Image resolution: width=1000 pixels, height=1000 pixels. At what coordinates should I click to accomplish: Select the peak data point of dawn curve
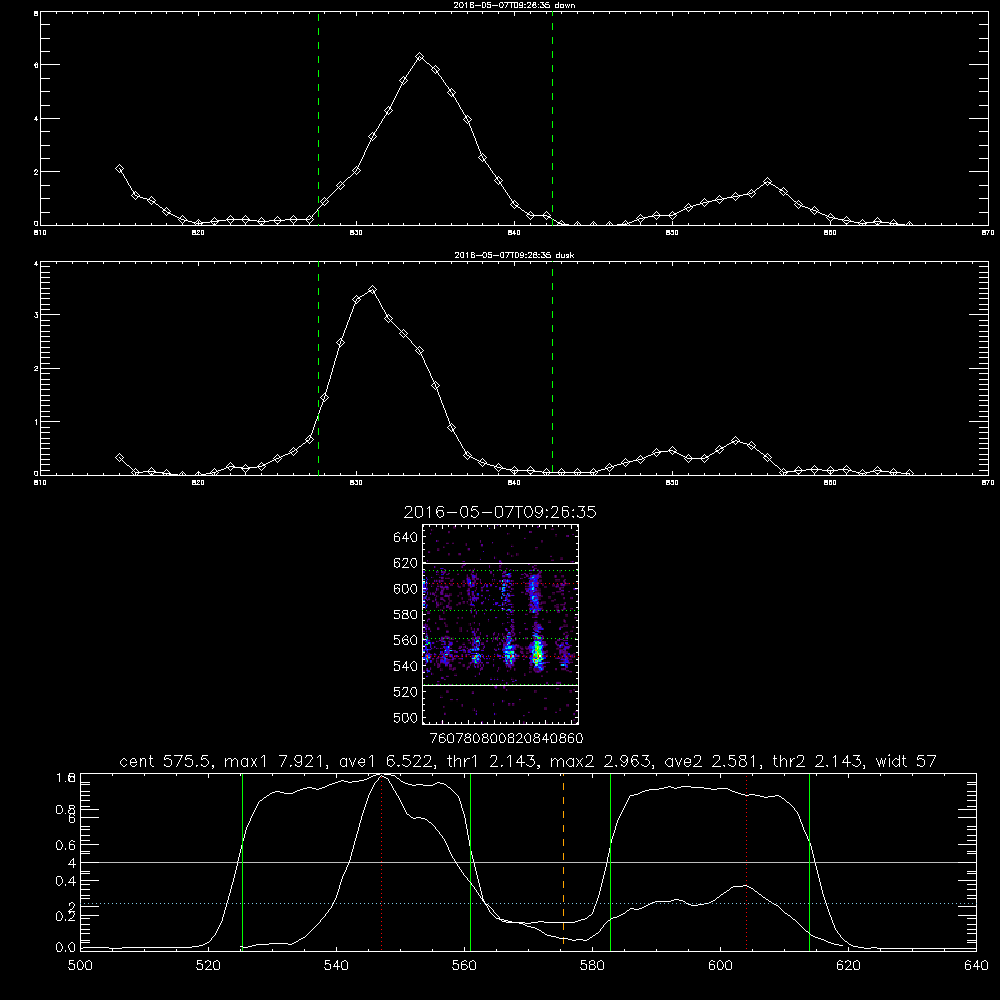coord(420,57)
